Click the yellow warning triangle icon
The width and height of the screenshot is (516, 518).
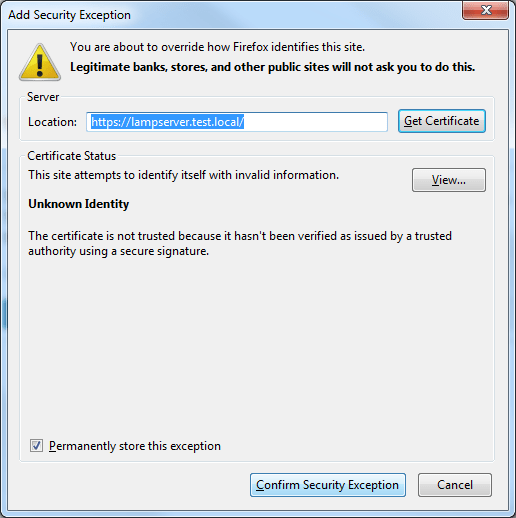(40, 62)
